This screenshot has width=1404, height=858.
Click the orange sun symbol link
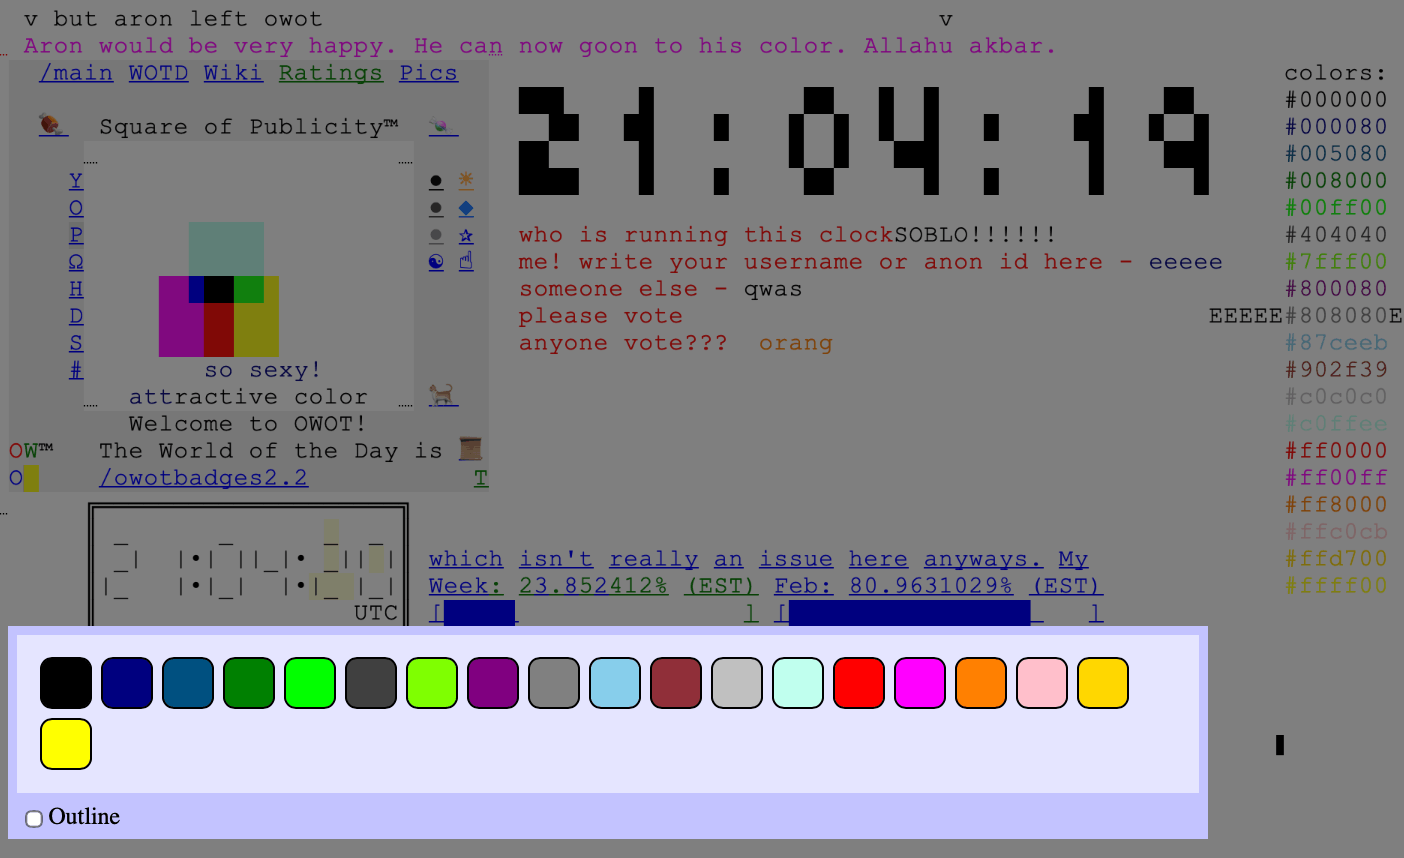pyautogui.click(x=466, y=181)
